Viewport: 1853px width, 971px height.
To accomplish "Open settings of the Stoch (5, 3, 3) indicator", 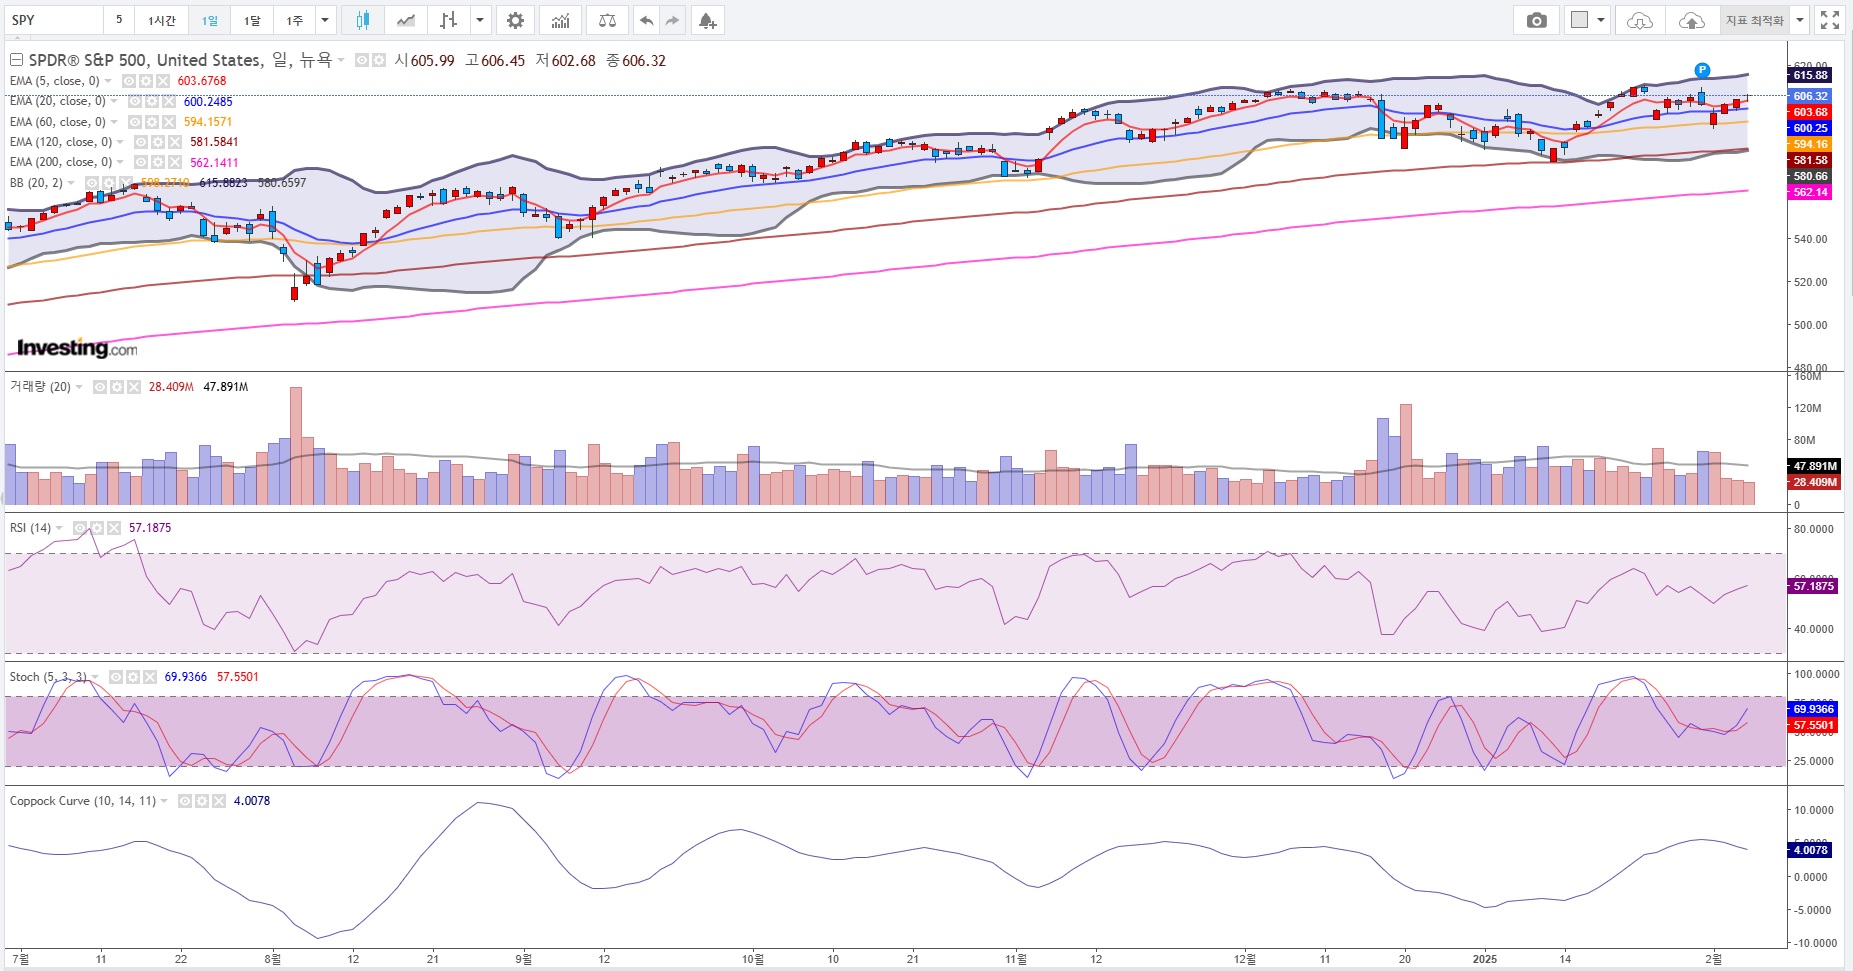I will click(133, 677).
